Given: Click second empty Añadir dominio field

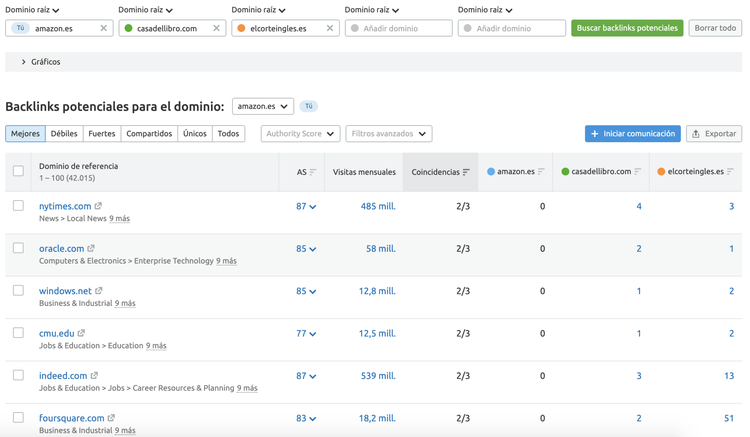Looking at the screenshot, I should coord(512,28).
